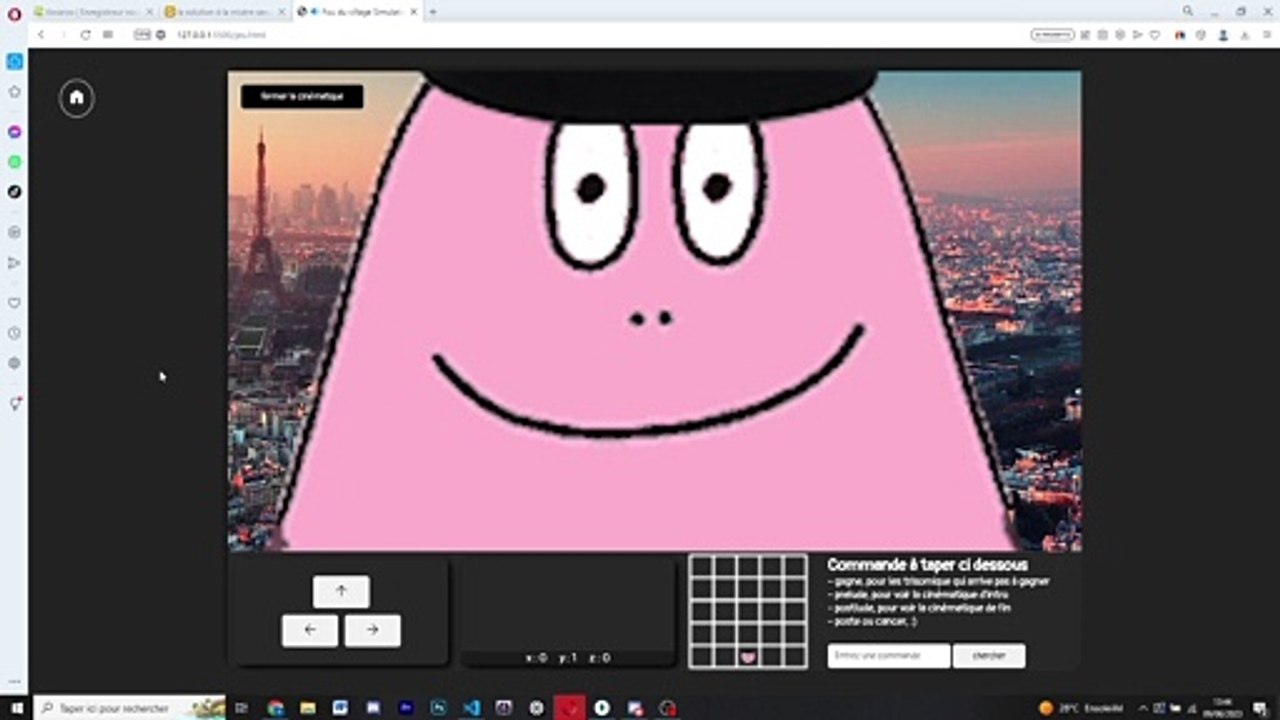This screenshot has width=1280, height=720.
Task: Open the History clock icon in the sidebar
Action: click(x=14, y=333)
